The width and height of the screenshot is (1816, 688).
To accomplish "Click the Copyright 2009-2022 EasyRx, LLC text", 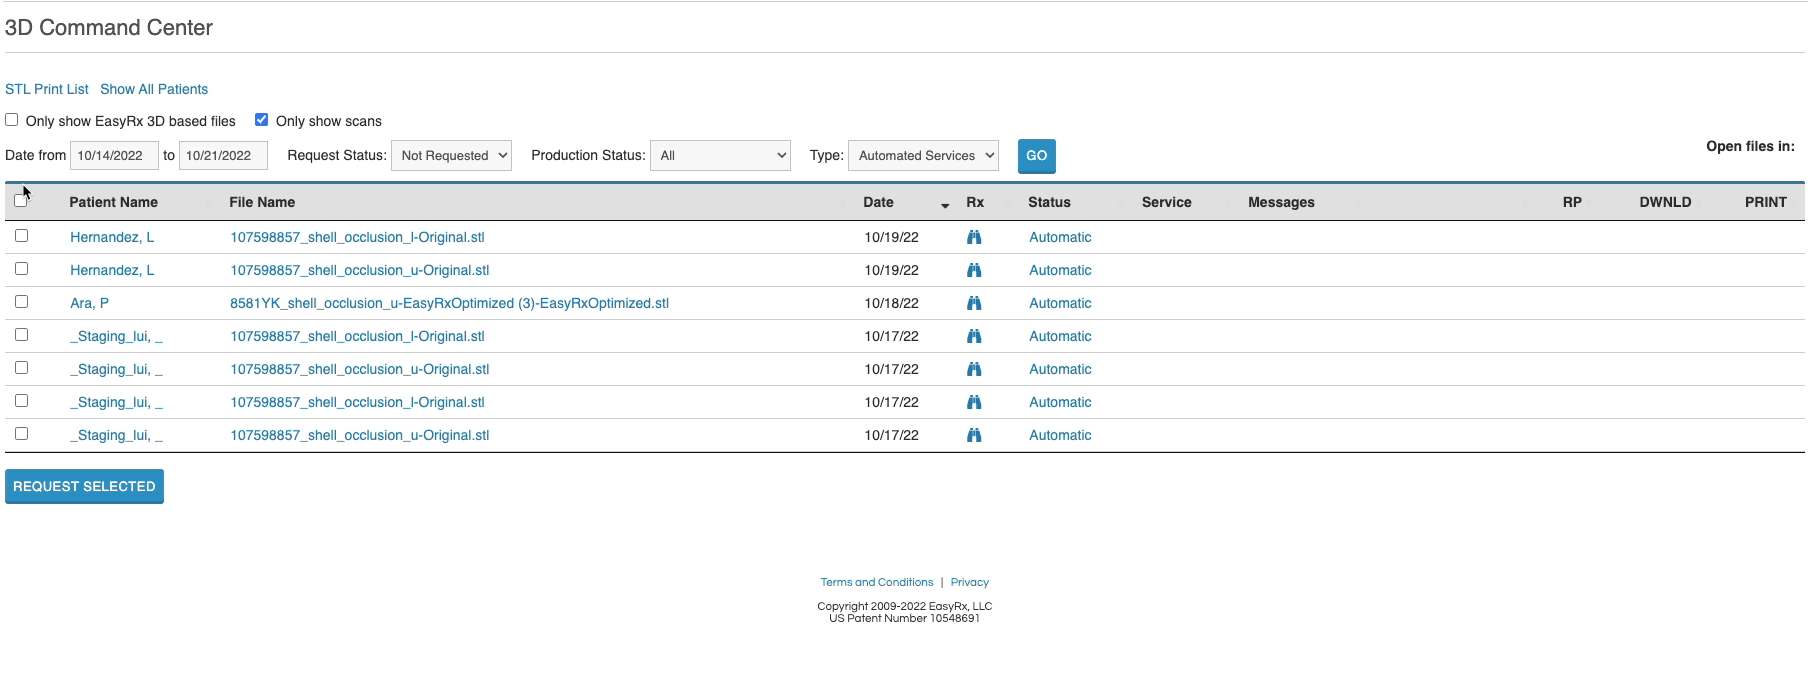I will coord(905,607).
